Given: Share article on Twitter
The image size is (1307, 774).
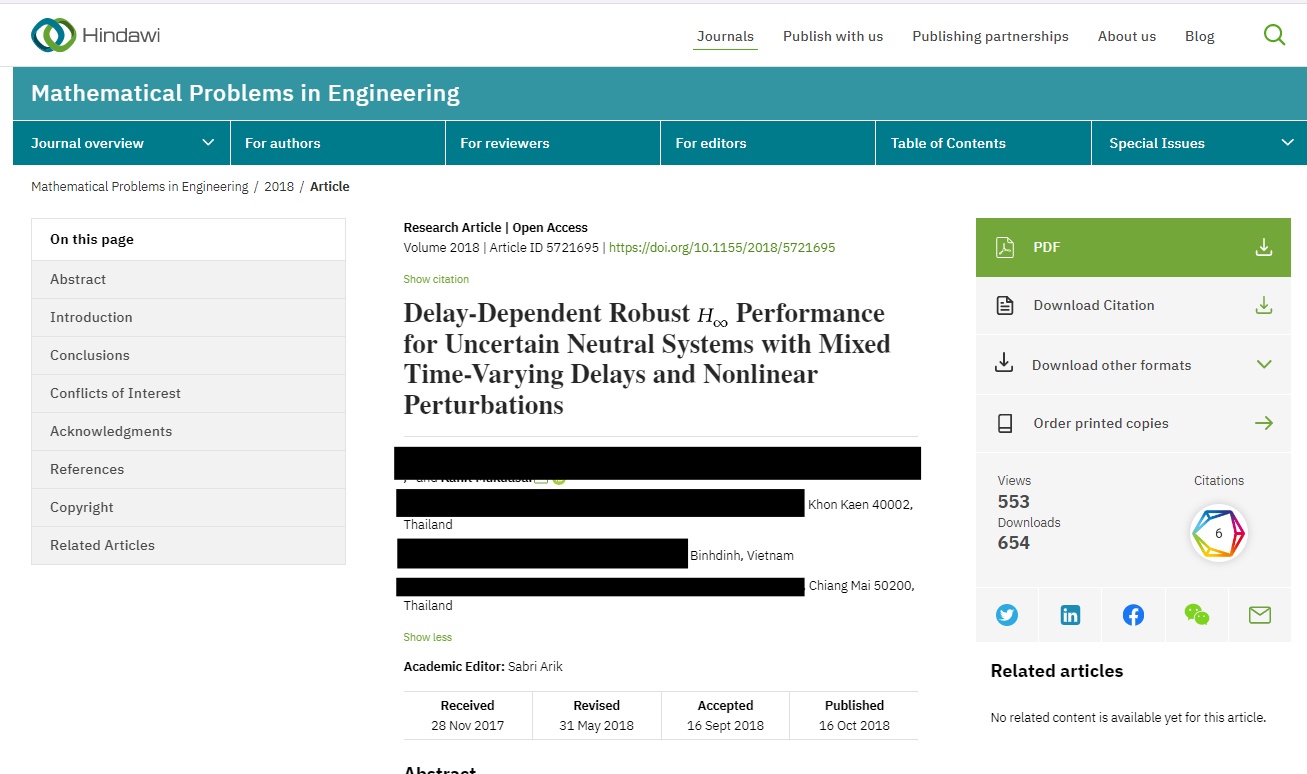Looking at the screenshot, I should click(x=1007, y=615).
